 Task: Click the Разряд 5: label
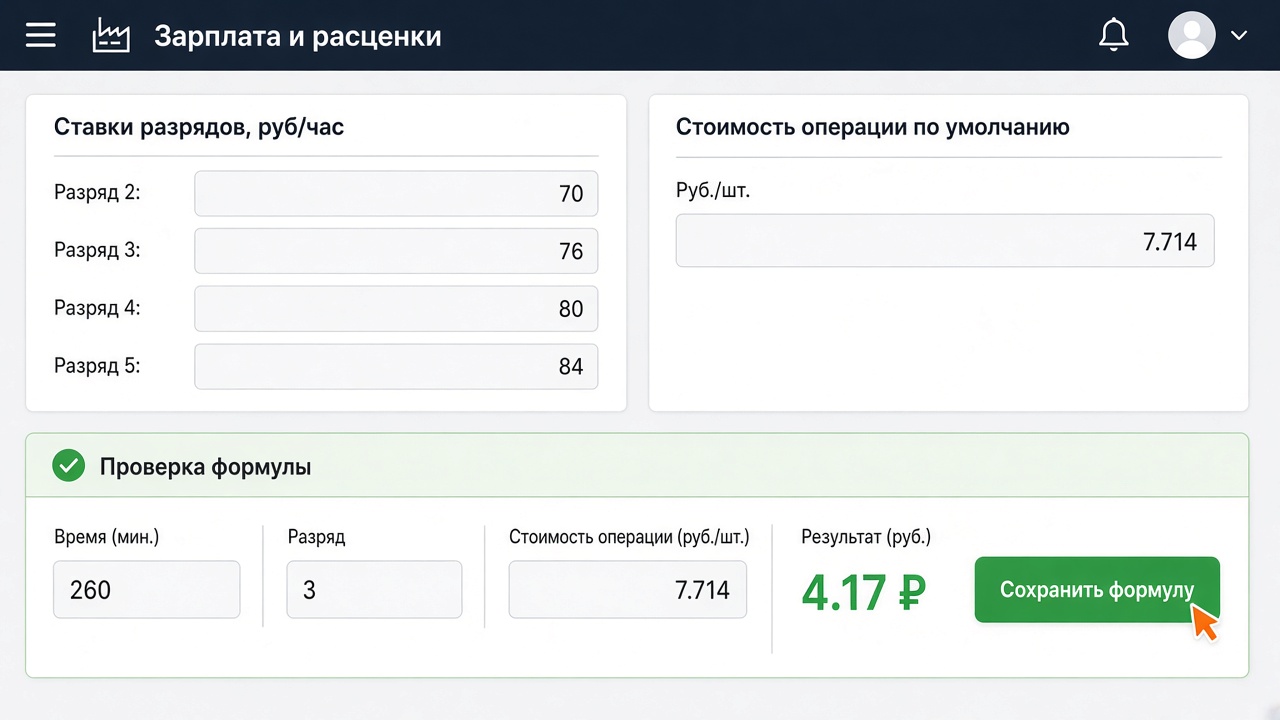click(x=97, y=366)
